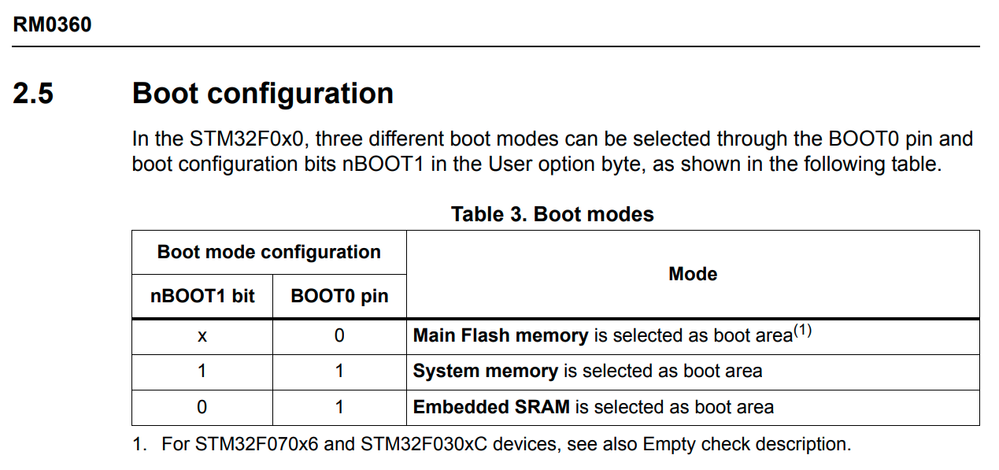Click the Main Flash memory table entry
Screen dimensions: 999x470
pos(501,335)
